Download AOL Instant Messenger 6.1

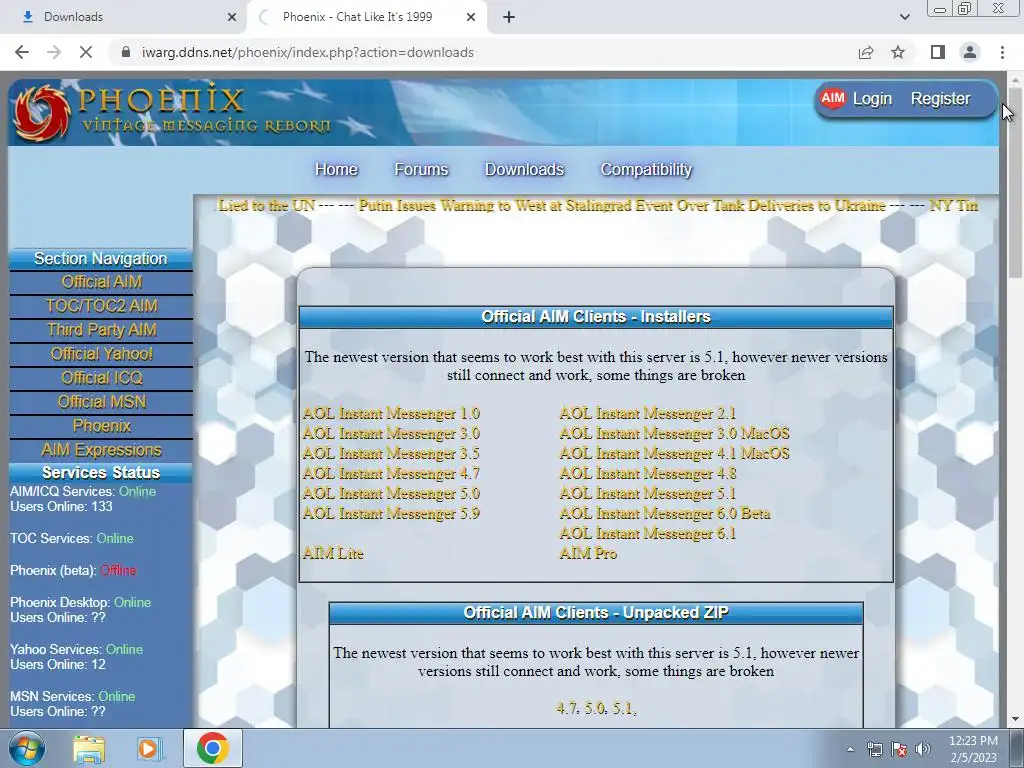click(648, 534)
